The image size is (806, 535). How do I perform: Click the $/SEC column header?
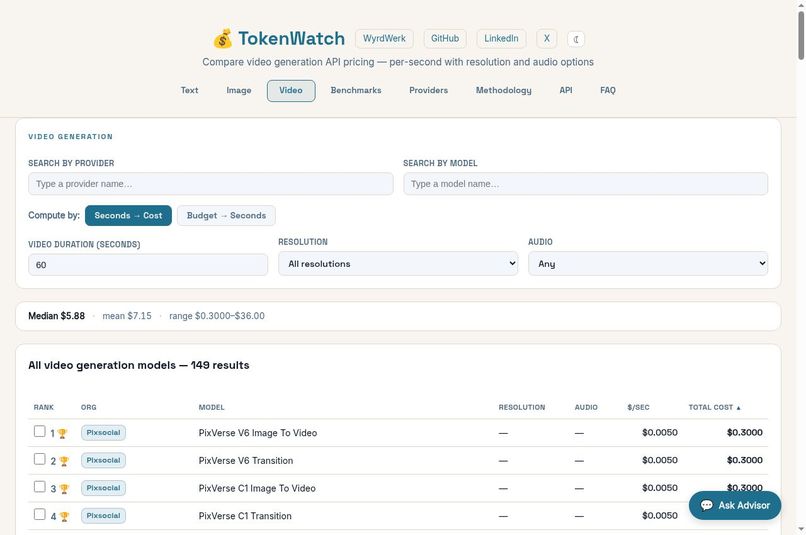pyautogui.click(x=638, y=407)
